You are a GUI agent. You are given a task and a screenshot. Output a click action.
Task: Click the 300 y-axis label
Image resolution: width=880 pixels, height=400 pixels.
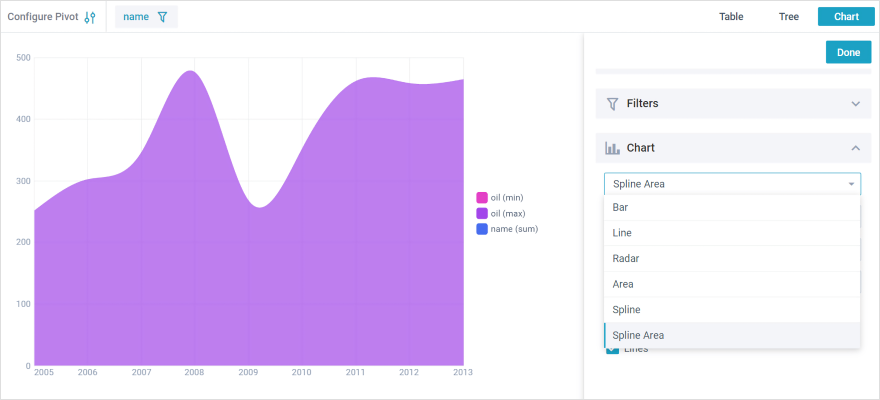24,181
